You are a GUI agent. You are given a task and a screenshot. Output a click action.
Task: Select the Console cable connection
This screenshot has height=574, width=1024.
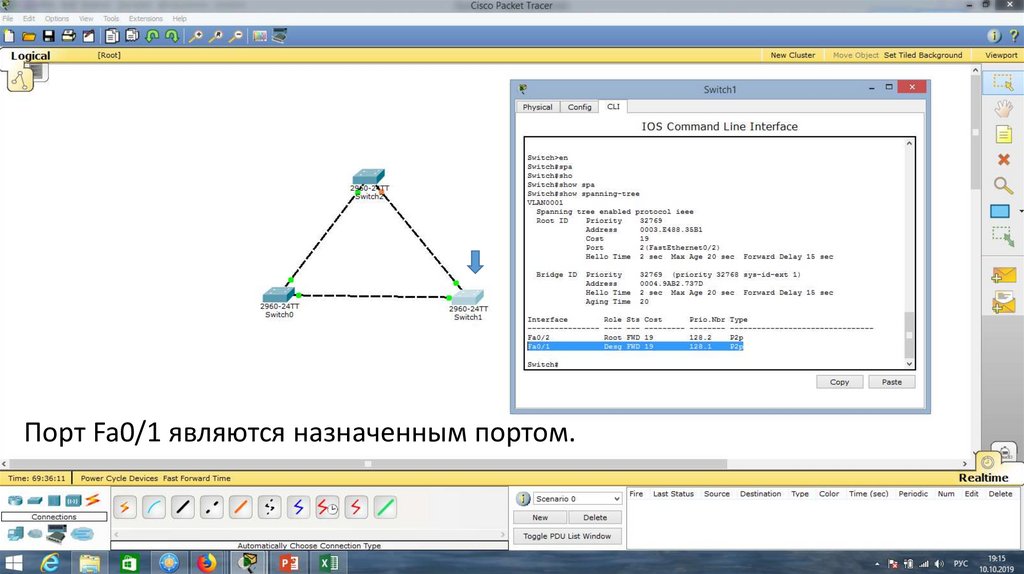pyautogui.click(x=153, y=507)
